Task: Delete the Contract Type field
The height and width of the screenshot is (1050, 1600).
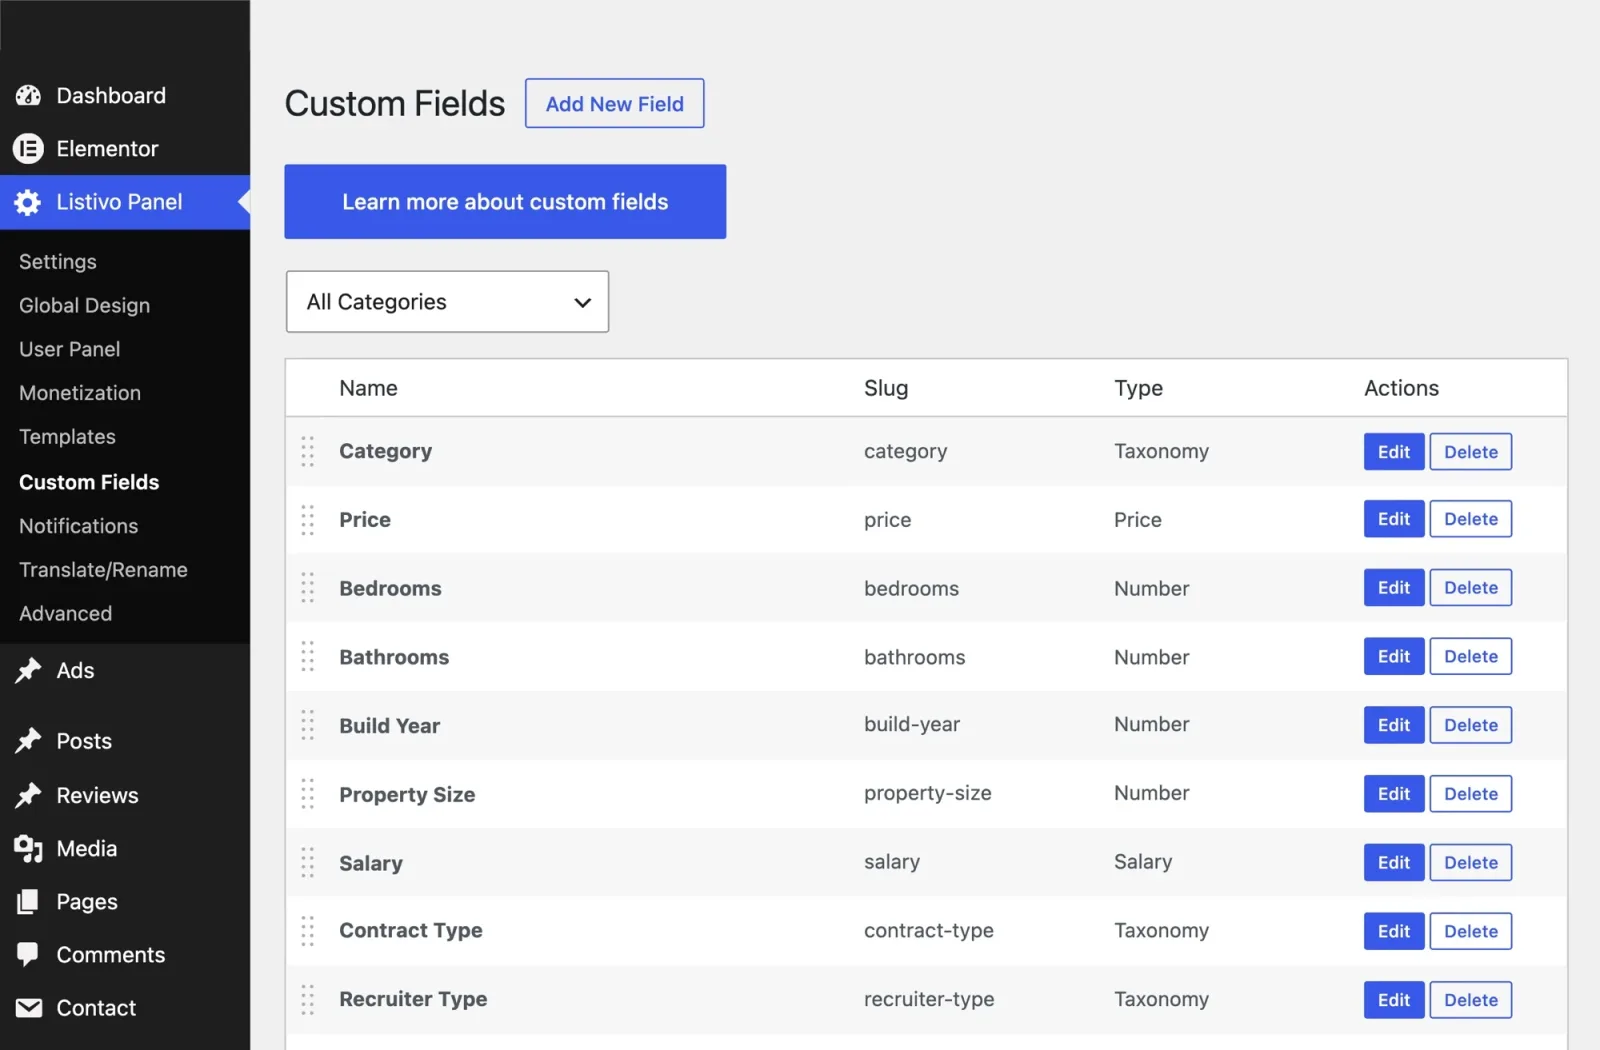Action: tap(1471, 932)
